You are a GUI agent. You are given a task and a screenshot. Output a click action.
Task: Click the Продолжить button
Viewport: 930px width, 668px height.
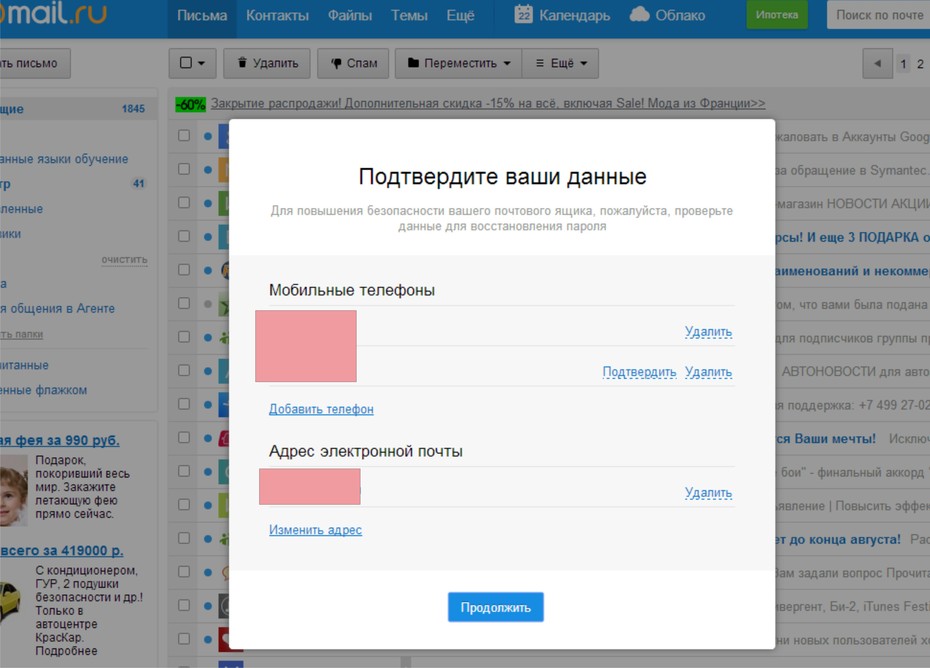click(496, 607)
